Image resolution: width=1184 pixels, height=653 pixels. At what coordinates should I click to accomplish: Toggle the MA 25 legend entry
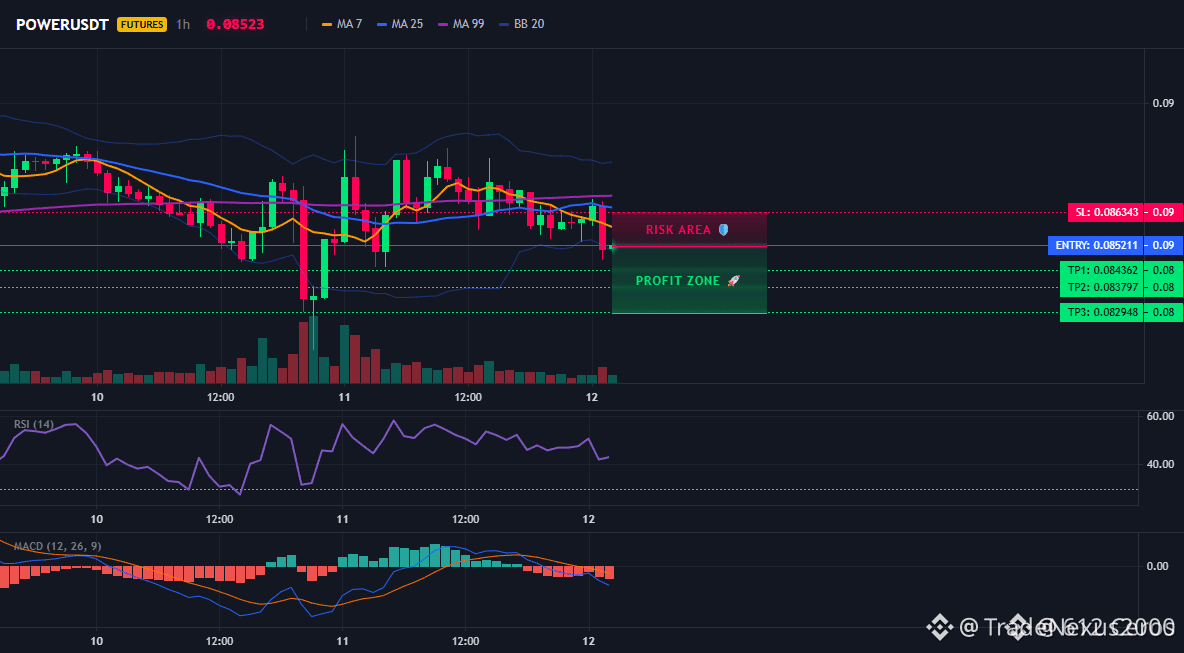point(399,24)
